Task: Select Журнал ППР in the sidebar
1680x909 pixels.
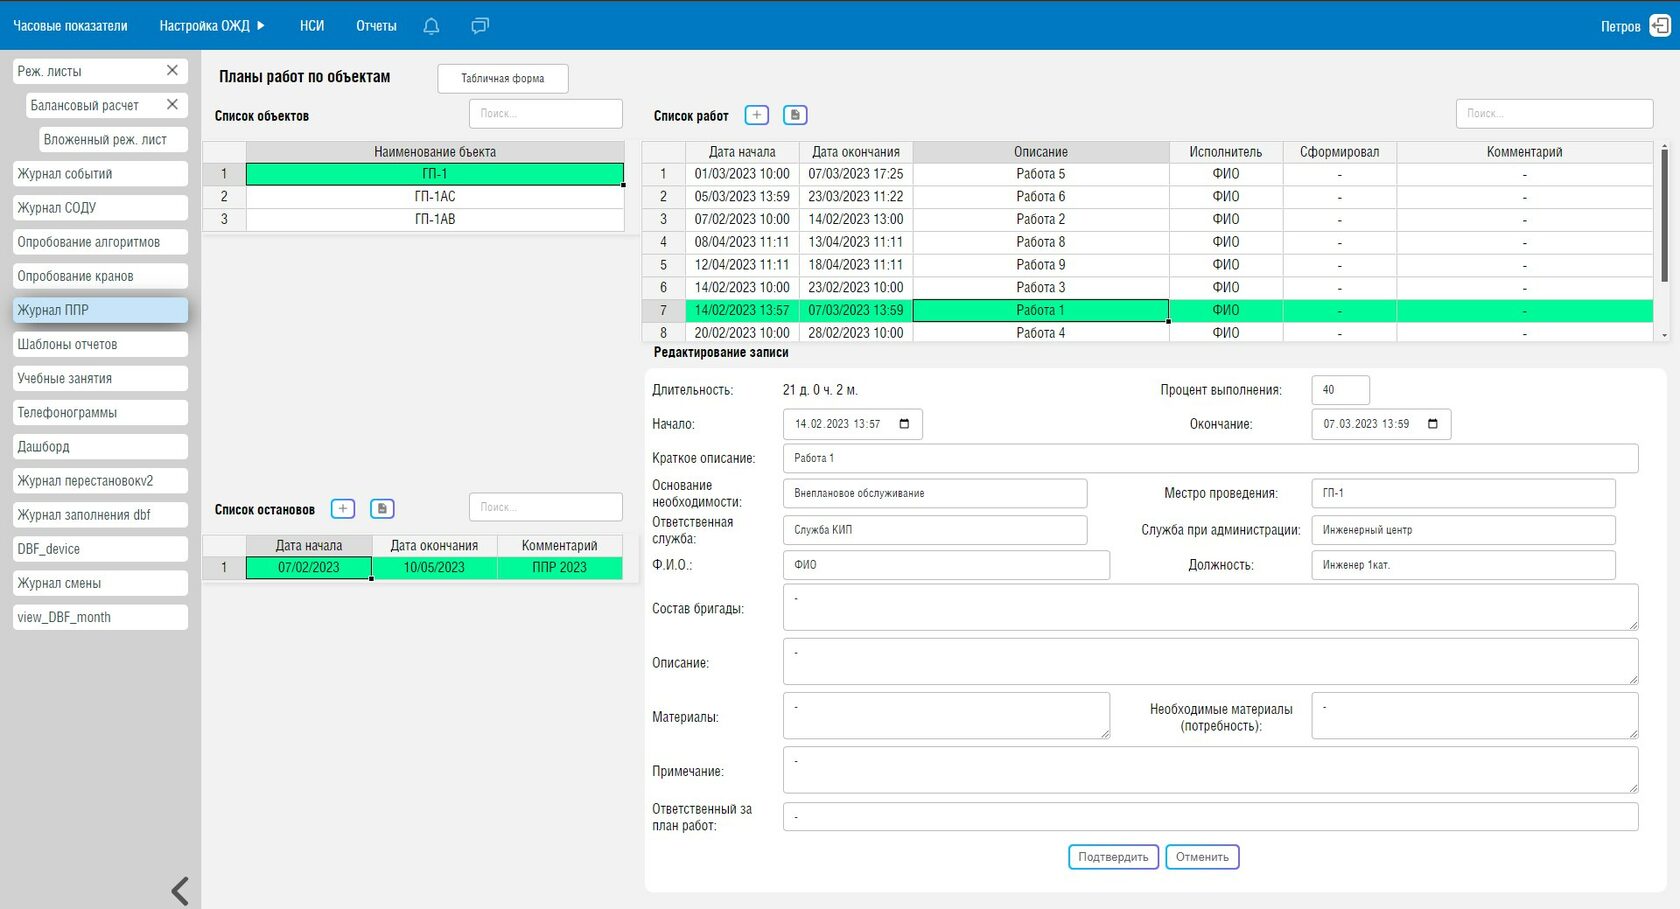Action: point(100,310)
